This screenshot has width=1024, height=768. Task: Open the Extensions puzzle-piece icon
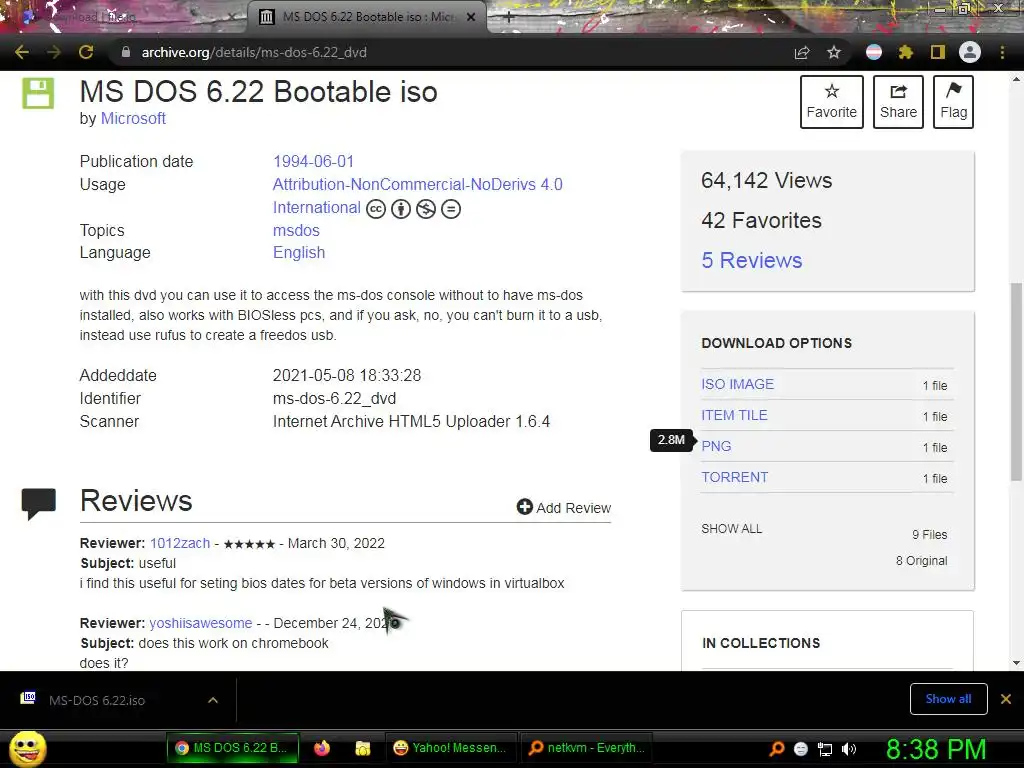905,52
